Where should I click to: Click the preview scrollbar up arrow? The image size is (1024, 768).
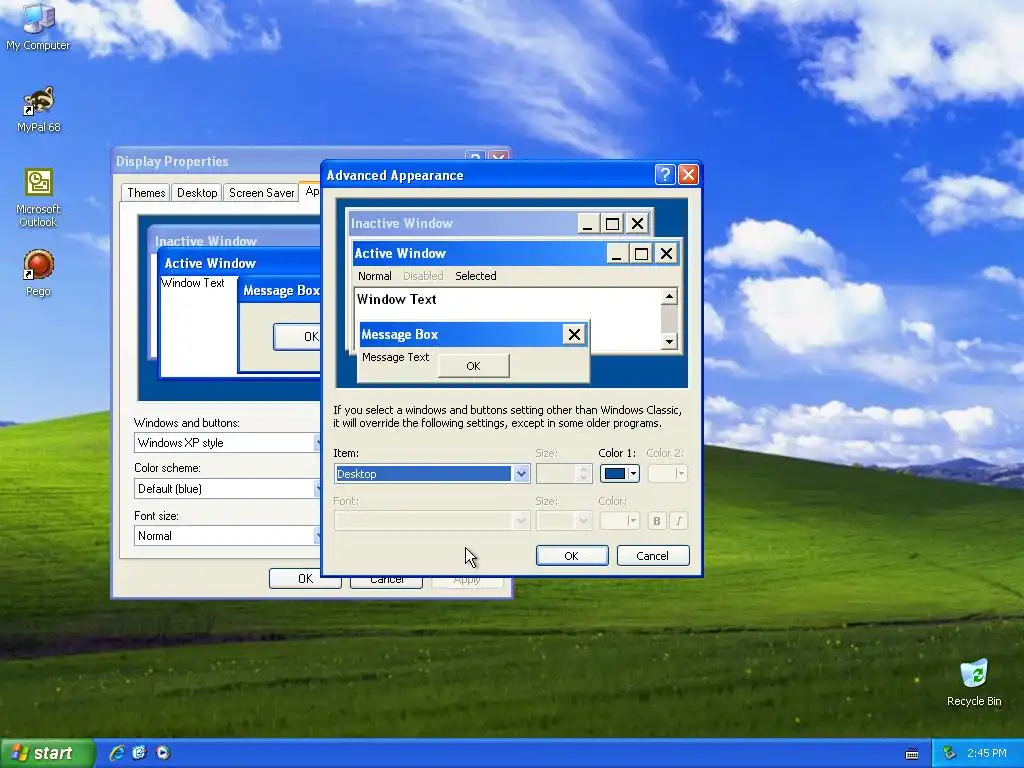(x=669, y=297)
